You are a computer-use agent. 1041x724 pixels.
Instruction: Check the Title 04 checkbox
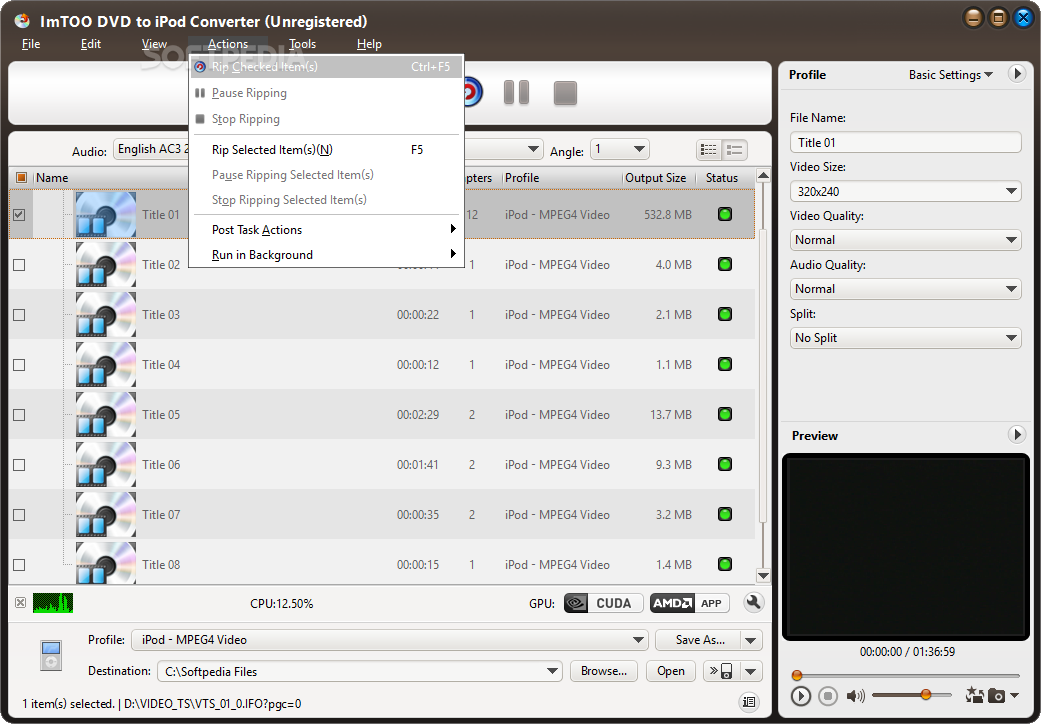(x=19, y=365)
